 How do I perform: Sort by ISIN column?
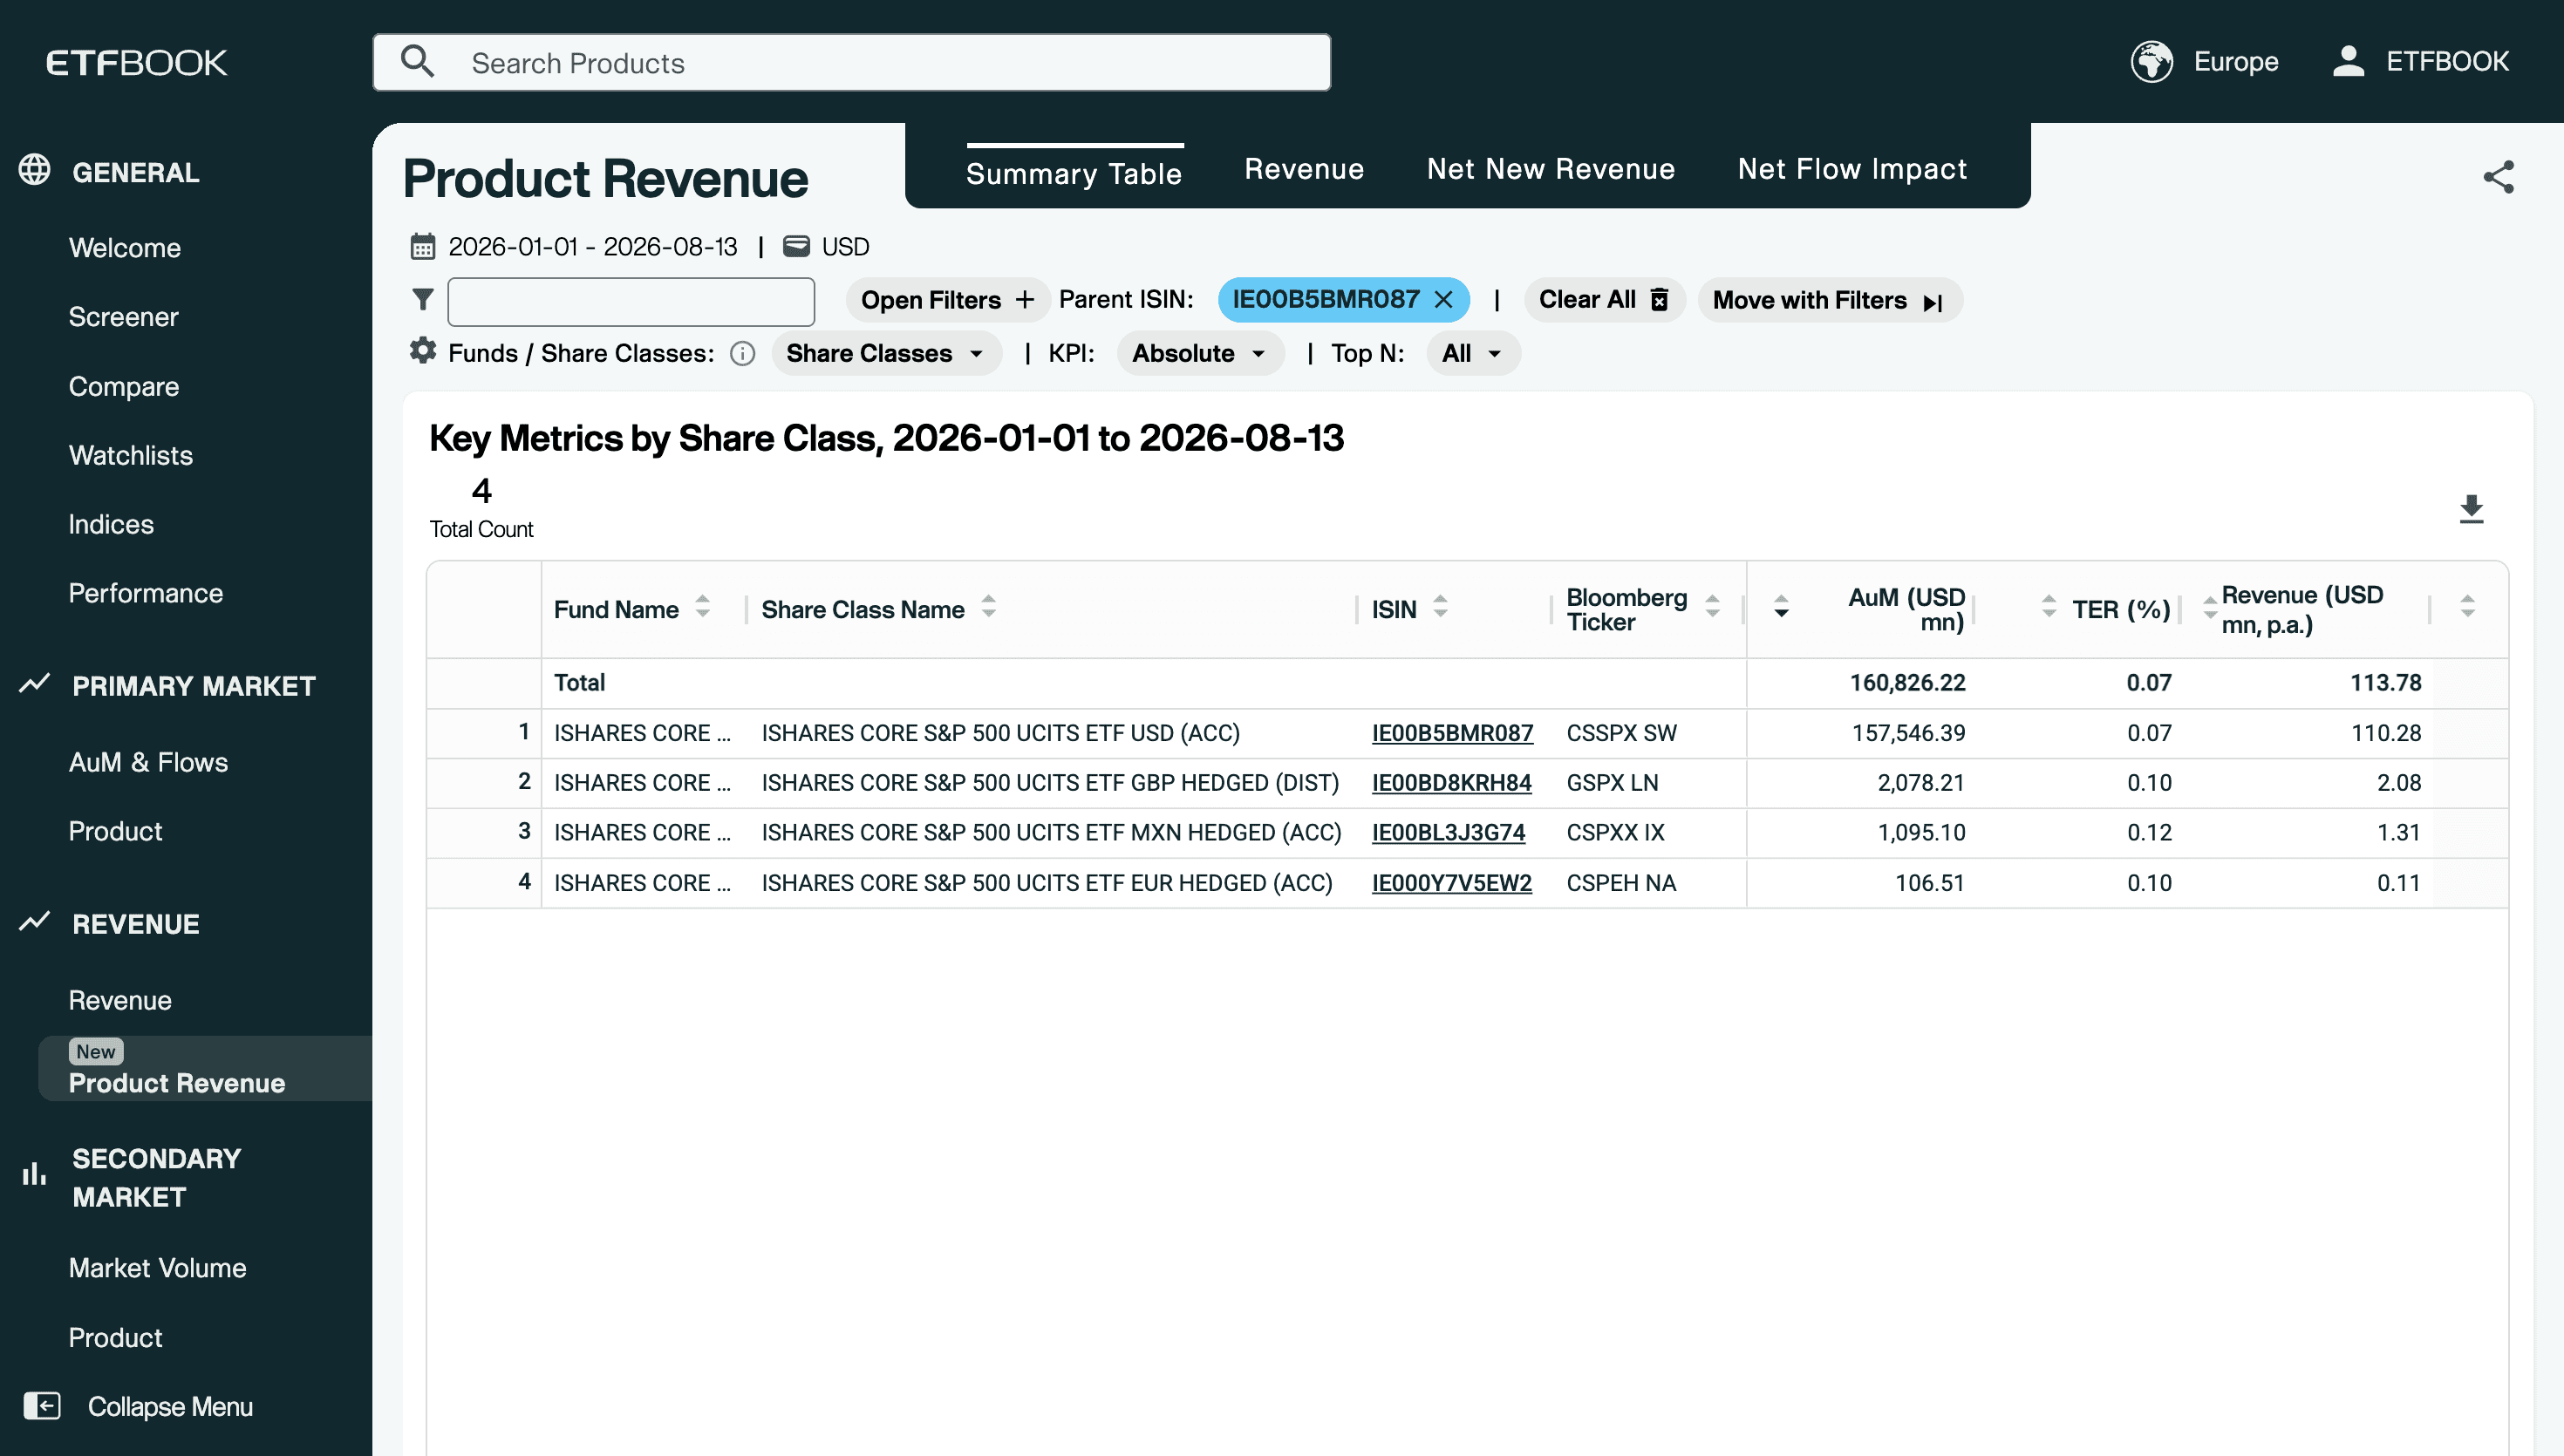pyautogui.click(x=1440, y=607)
